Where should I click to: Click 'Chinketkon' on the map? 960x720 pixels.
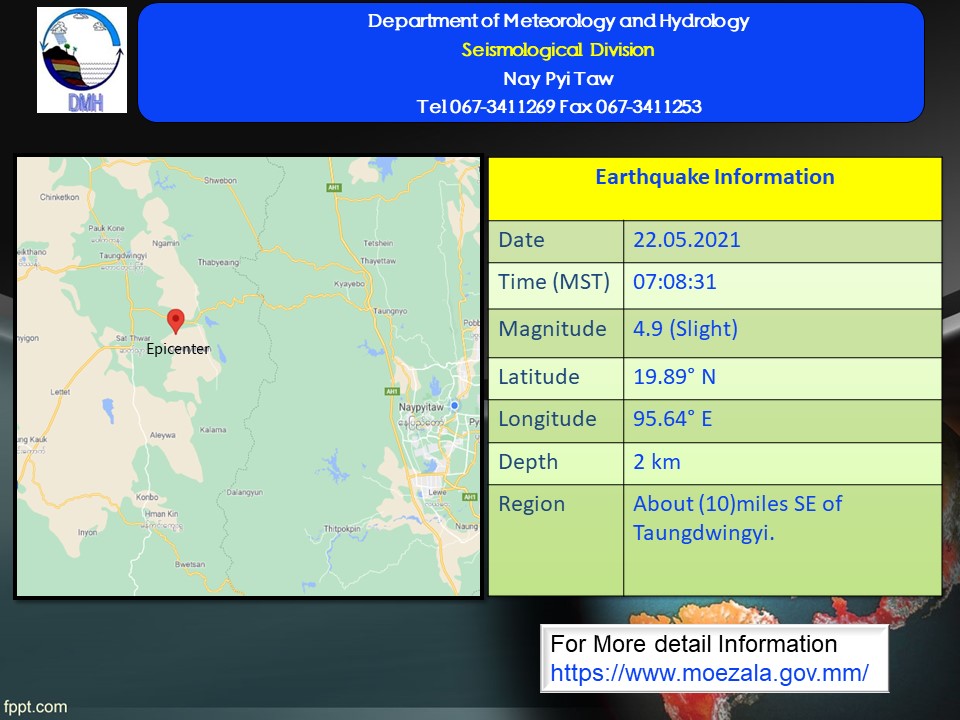tap(59, 197)
